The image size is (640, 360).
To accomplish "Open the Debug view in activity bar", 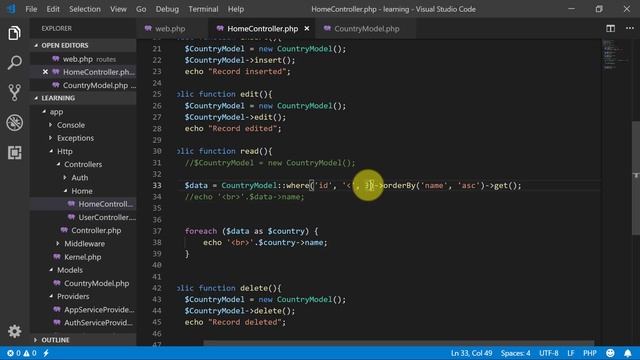I will [x=14, y=122].
